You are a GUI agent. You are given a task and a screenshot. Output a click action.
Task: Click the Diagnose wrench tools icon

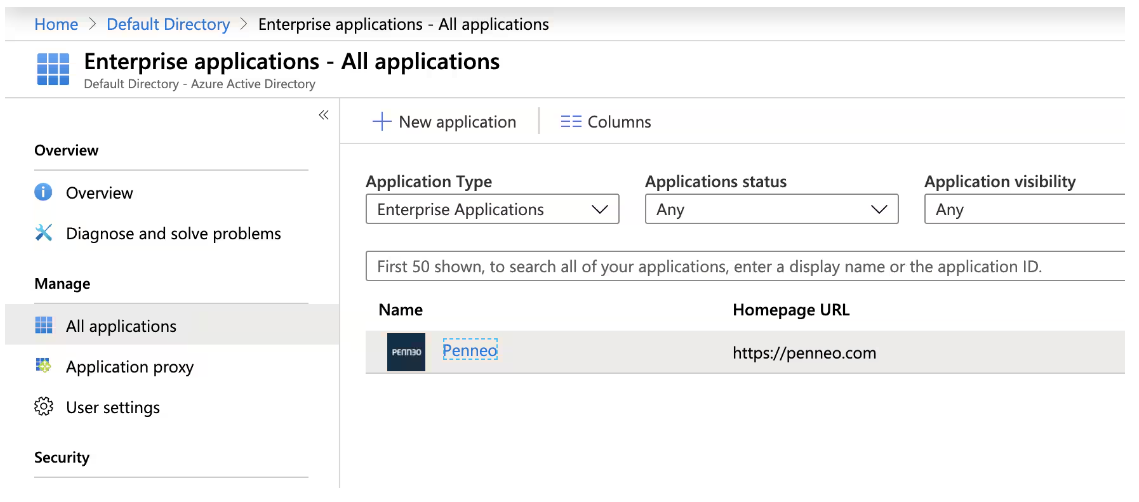44,233
